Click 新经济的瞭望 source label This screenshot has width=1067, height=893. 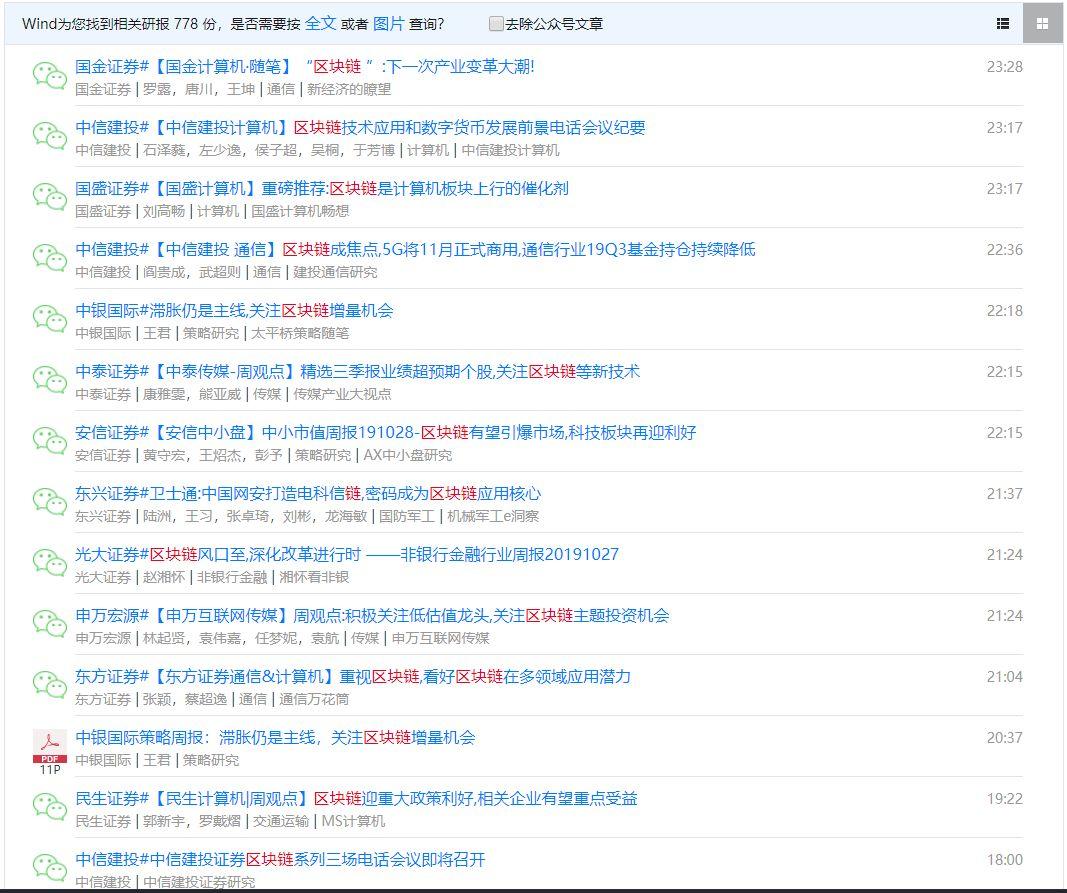(349, 89)
